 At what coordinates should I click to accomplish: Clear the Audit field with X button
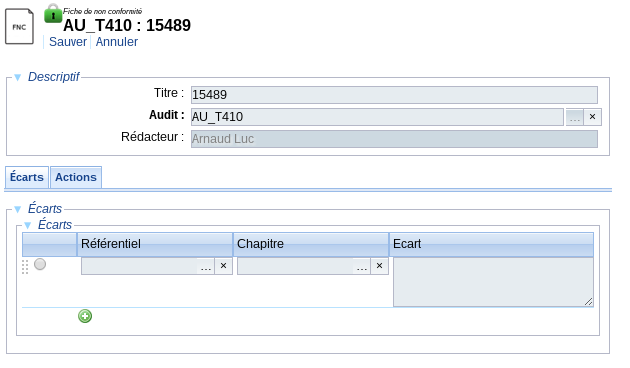point(592,117)
